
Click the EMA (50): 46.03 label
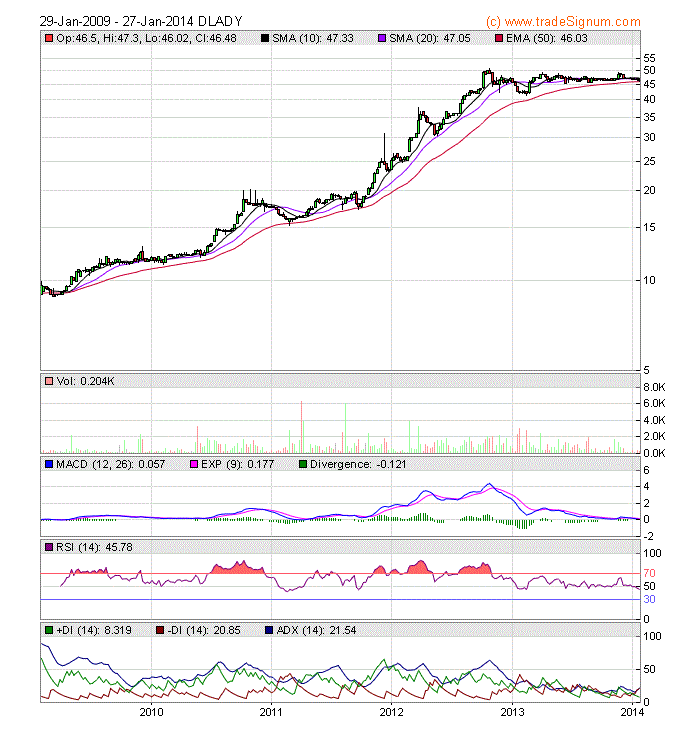click(546, 38)
